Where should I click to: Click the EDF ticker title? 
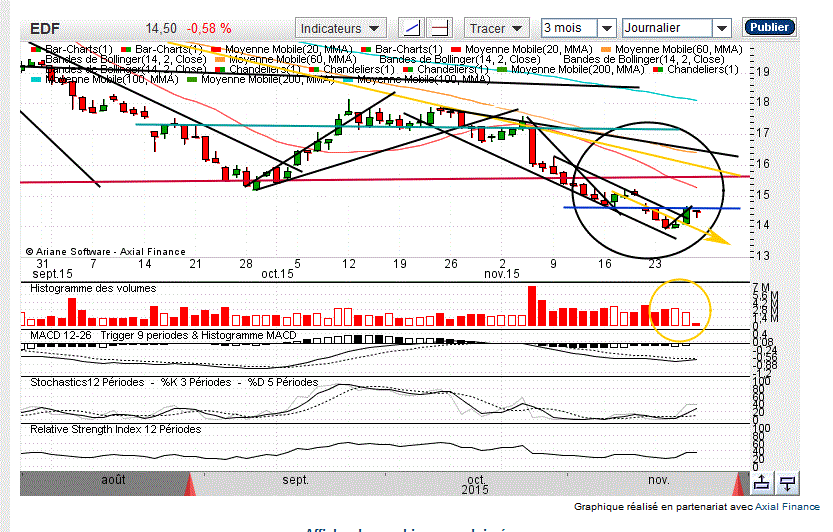point(45,29)
